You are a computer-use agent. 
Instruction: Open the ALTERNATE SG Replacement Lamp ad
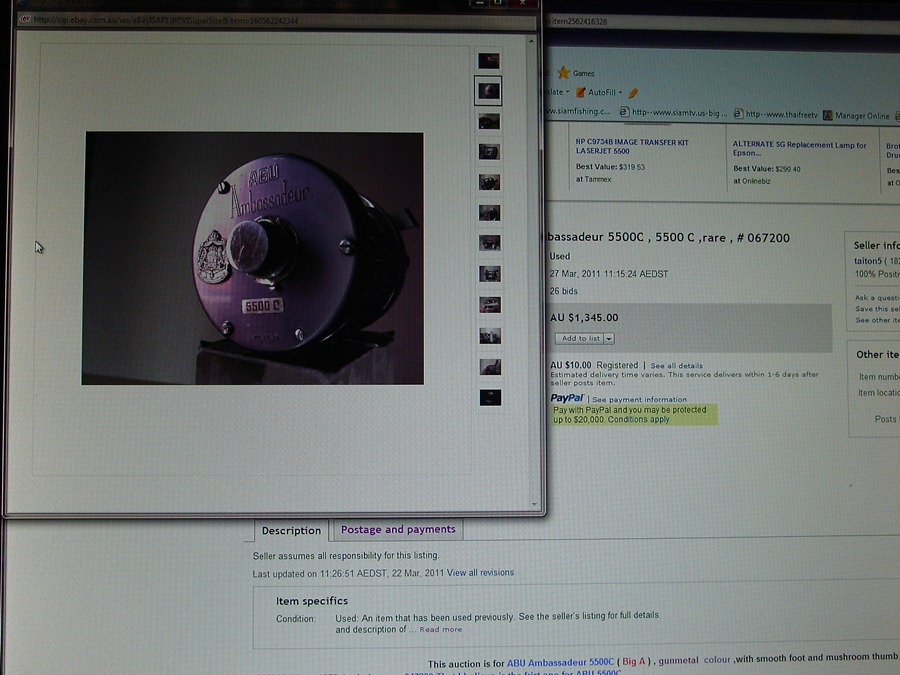800,149
